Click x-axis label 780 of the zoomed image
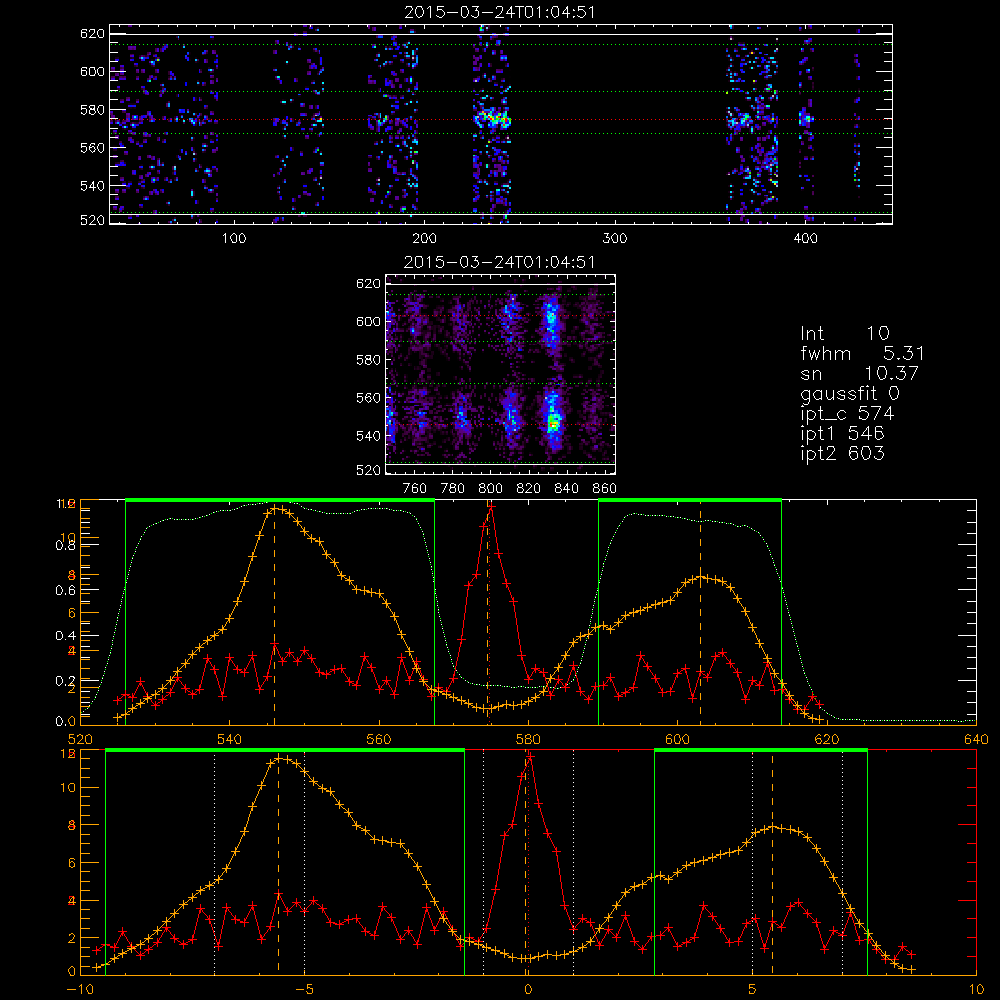The image size is (1000, 1000). [453, 489]
